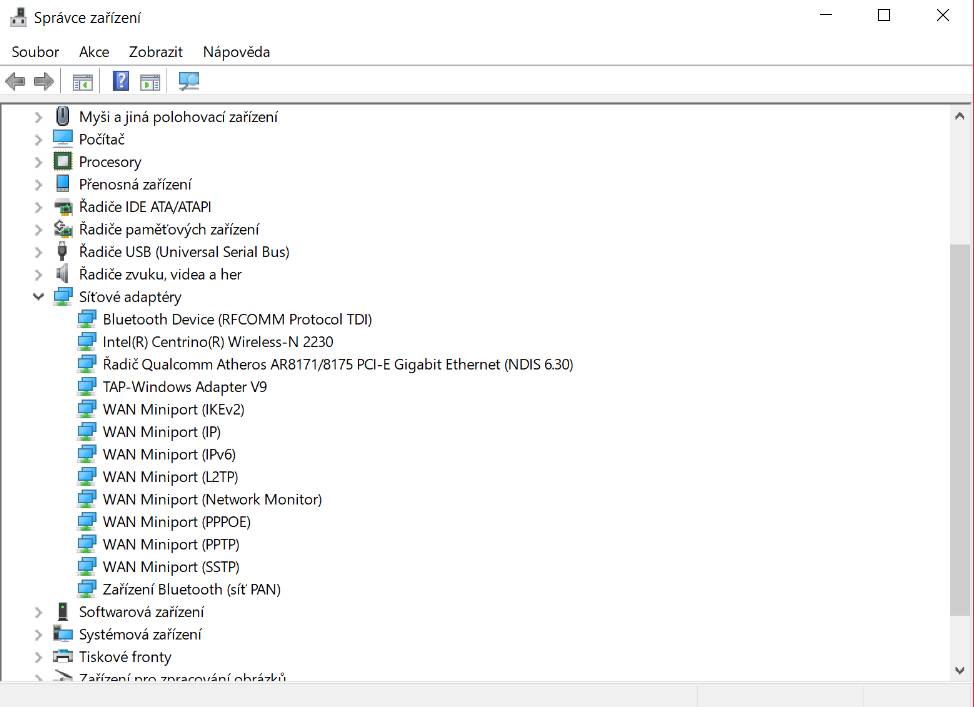974x707 pixels.
Task: Click the adapter icon of TAP-Windows Adapter V9
Action: point(87,386)
